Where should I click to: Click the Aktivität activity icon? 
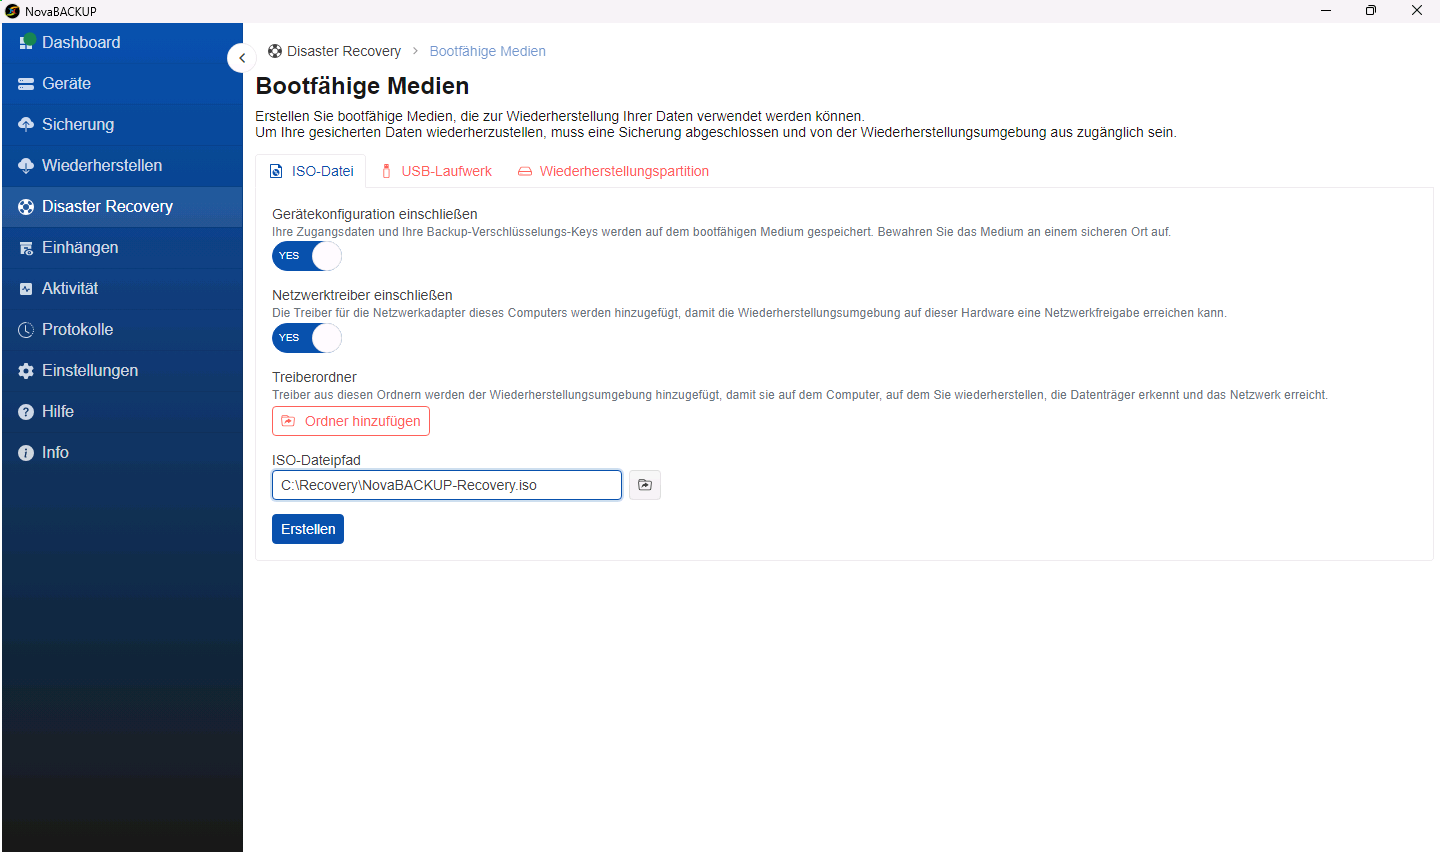[26, 289]
